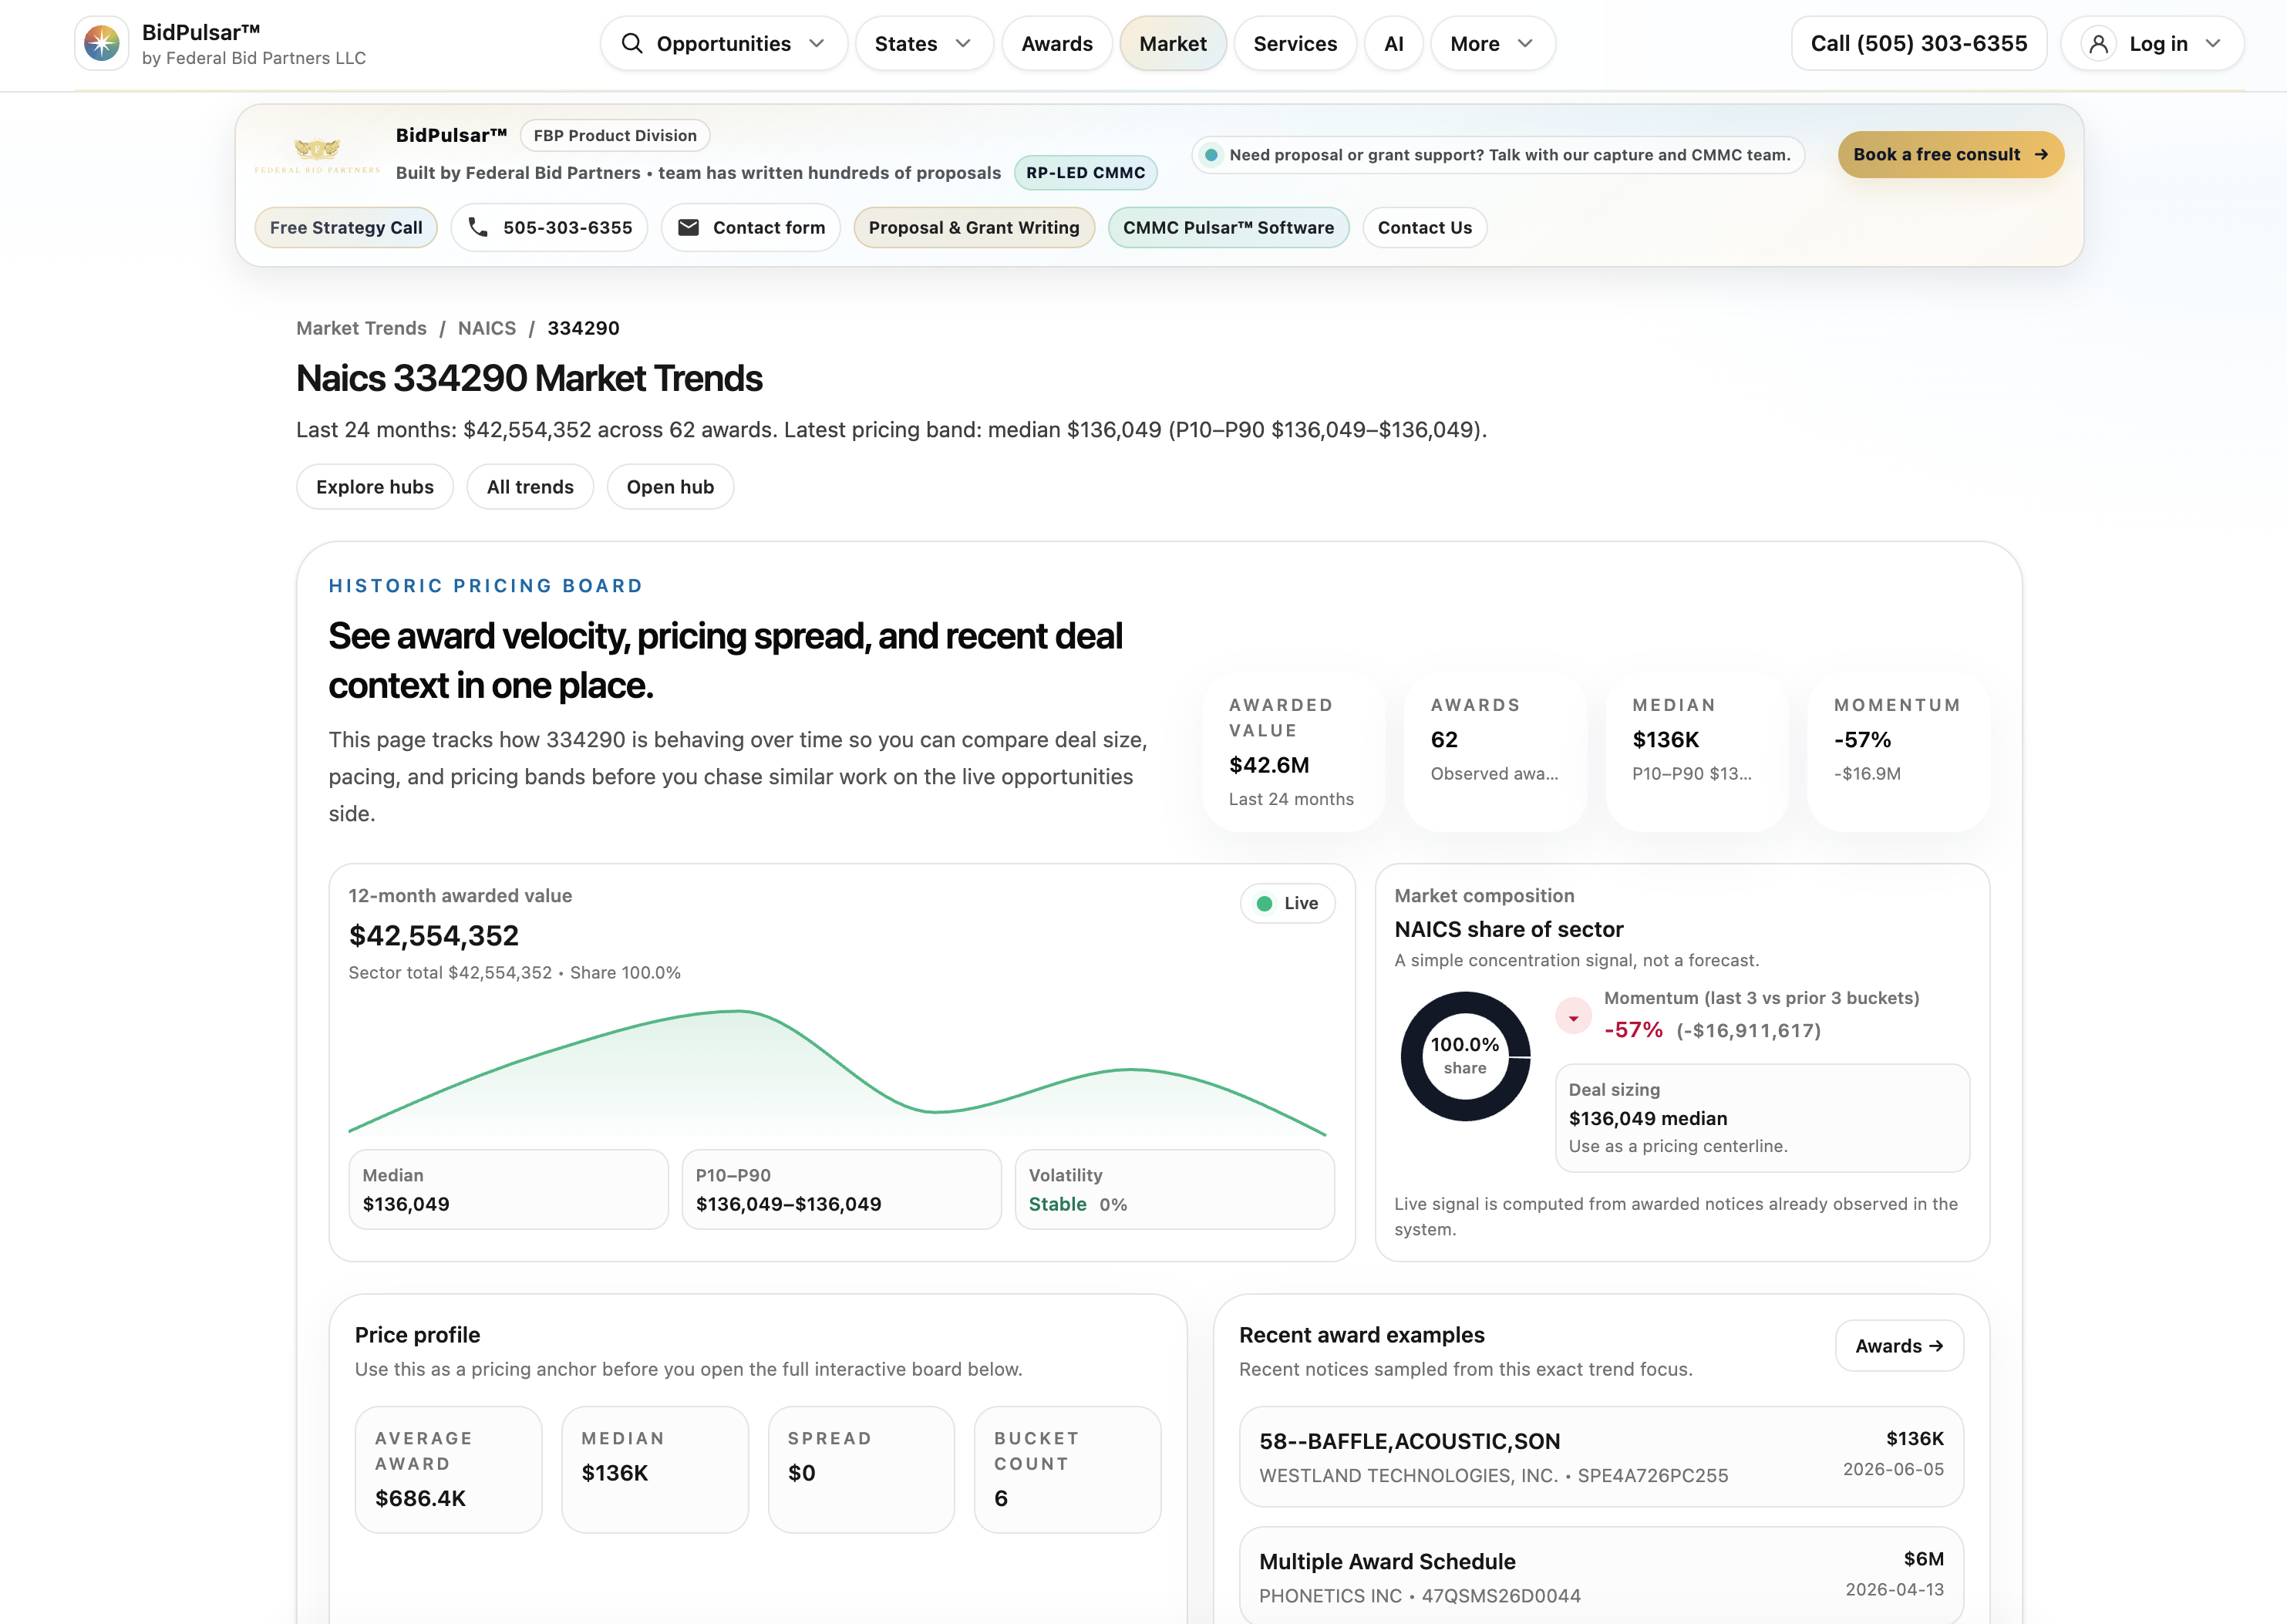This screenshot has height=1624, width=2287.
Task: Open CMMC Pulsar Software pill
Action: point(1228,228)
